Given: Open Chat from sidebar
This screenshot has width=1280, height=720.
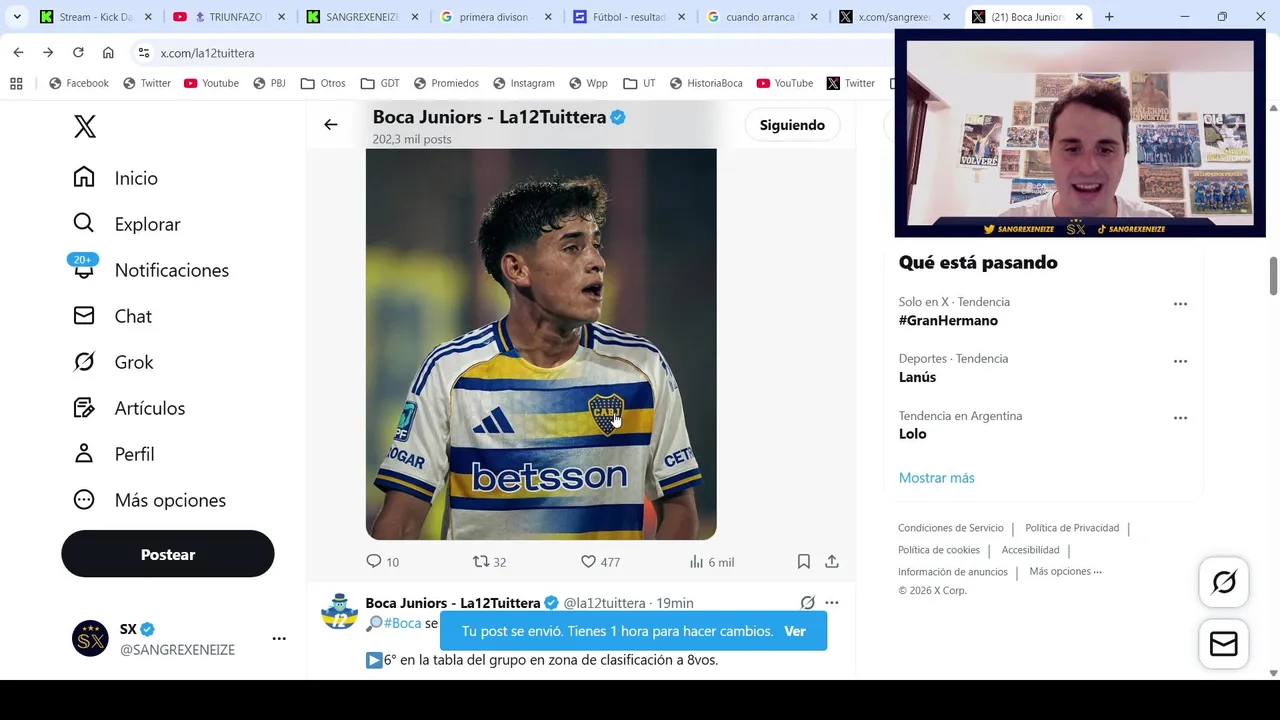Looking at the screenshot, I should click(112, 316).
